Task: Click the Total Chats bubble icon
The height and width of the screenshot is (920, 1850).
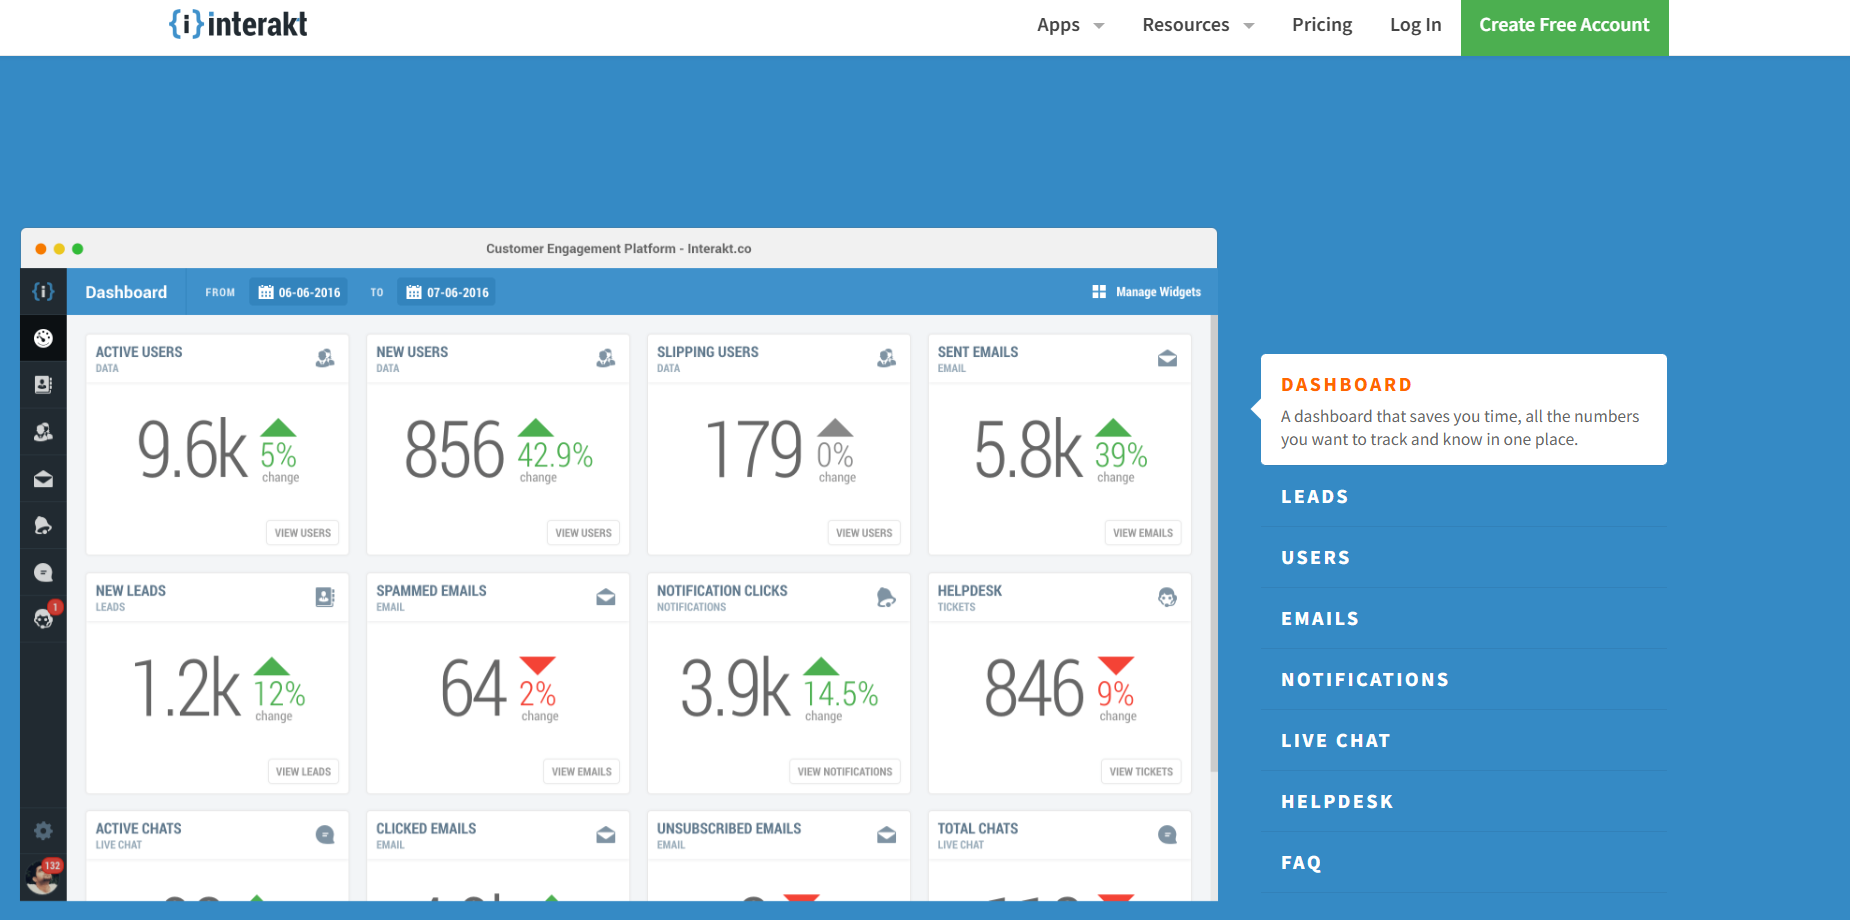Action: pos(1167,835)
